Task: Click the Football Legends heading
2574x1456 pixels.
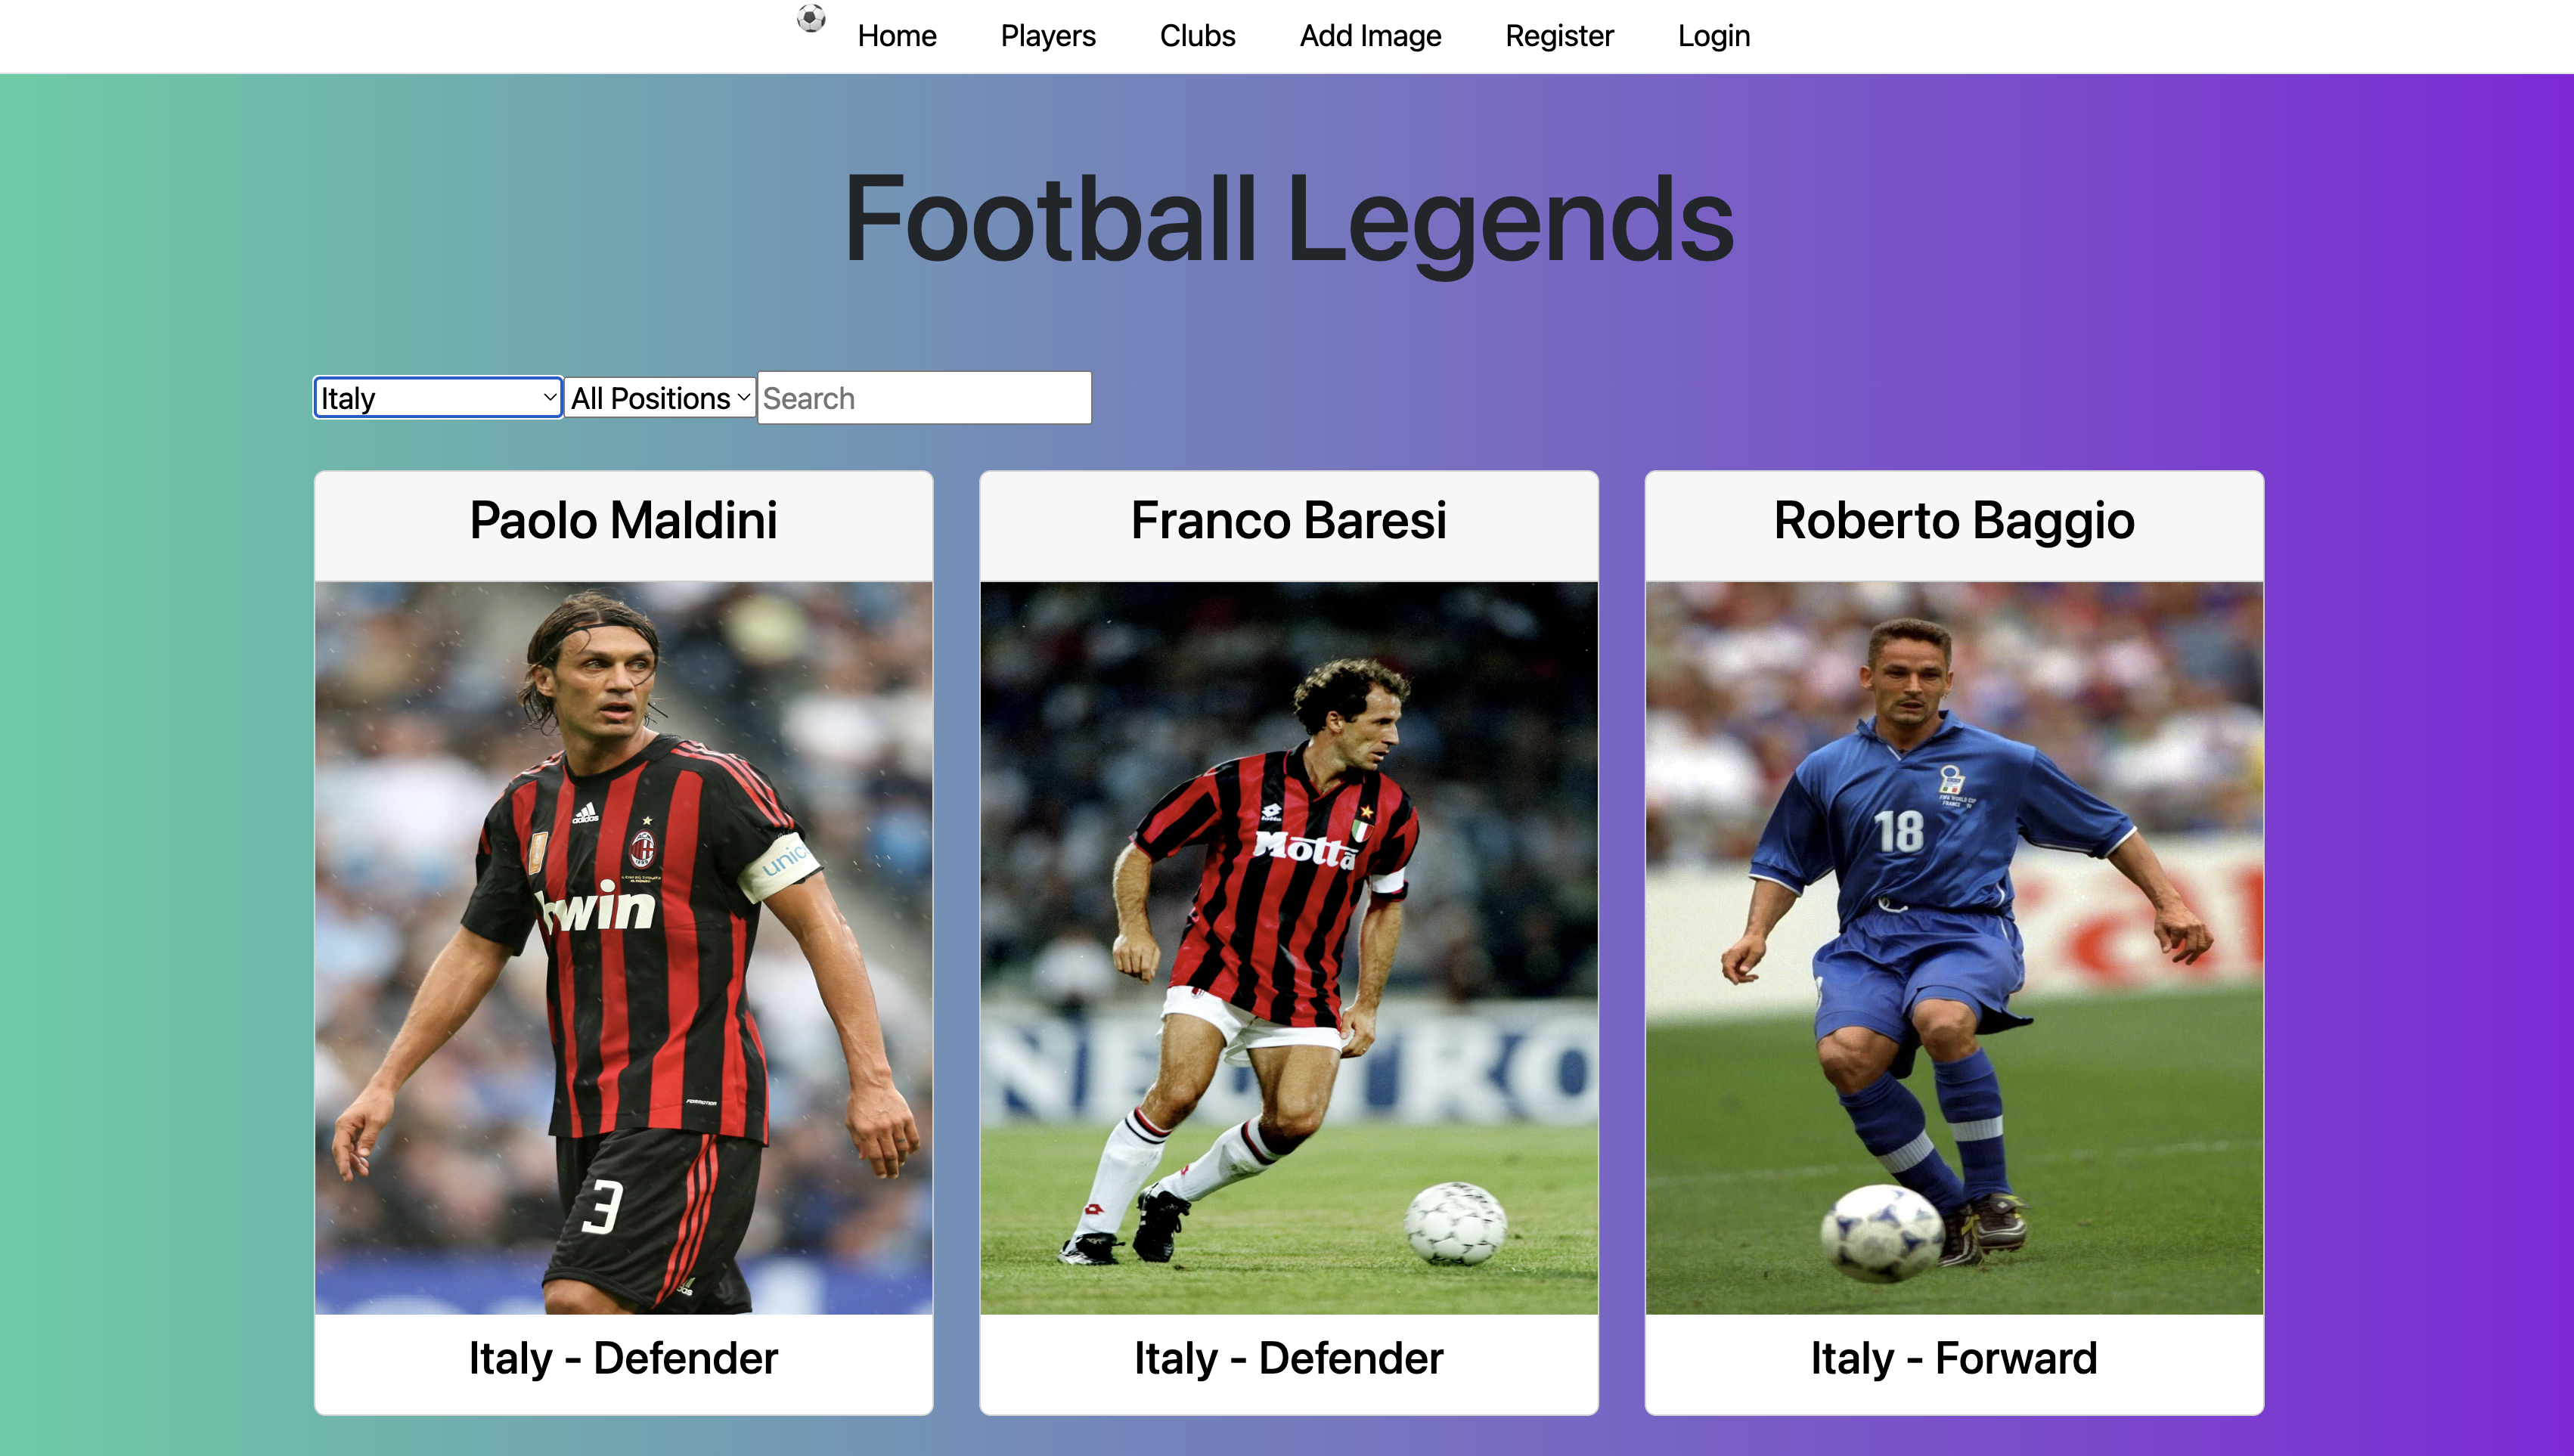Action: point(1288,219)
